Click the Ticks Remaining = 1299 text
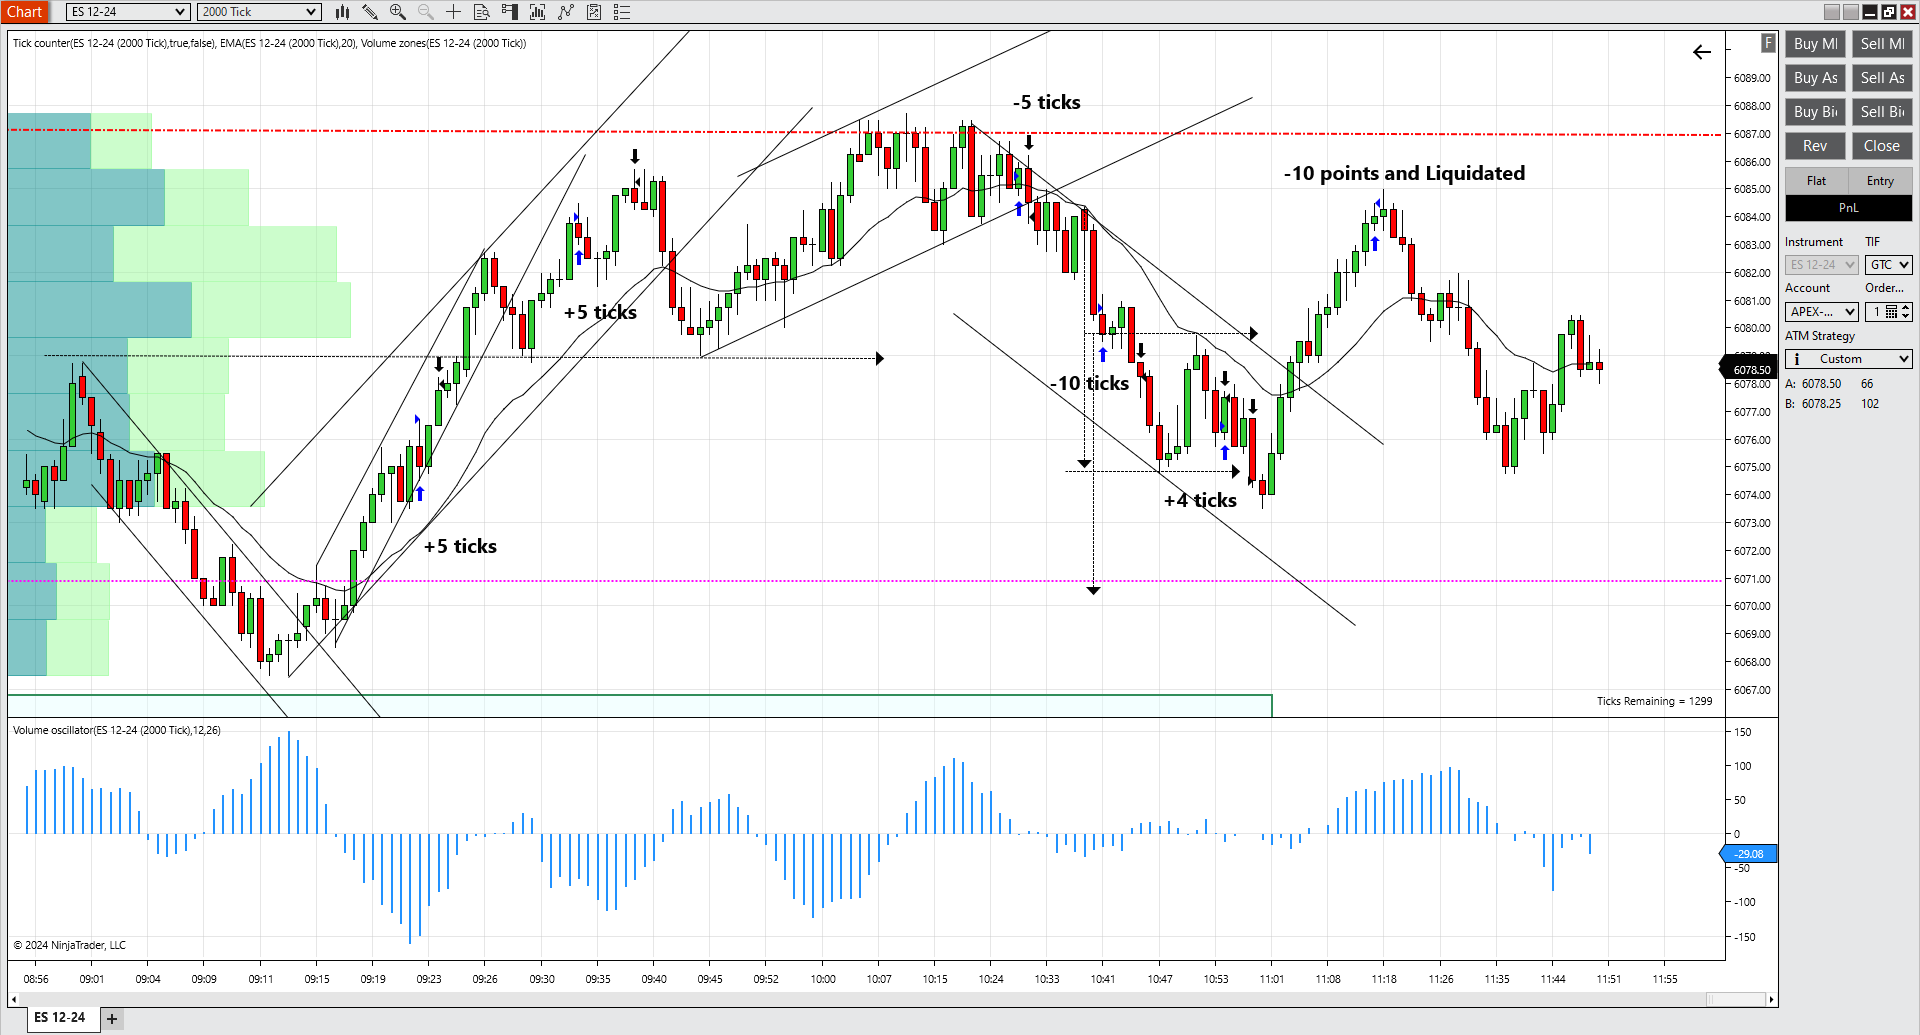1920x1035 pixels. (x=1654, y=701)
